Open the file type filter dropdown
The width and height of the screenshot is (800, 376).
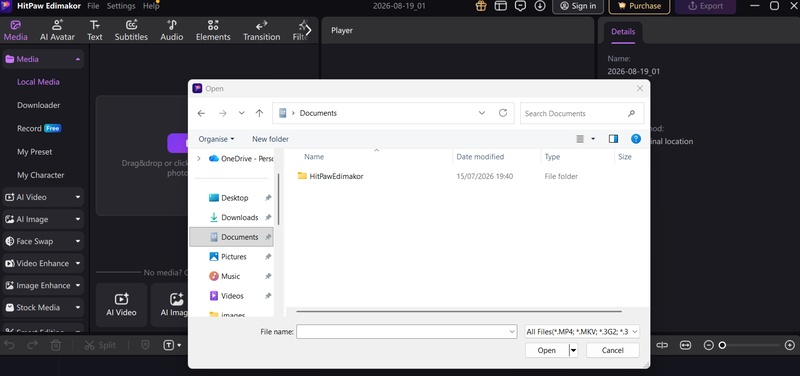click(x=582, y=332)
